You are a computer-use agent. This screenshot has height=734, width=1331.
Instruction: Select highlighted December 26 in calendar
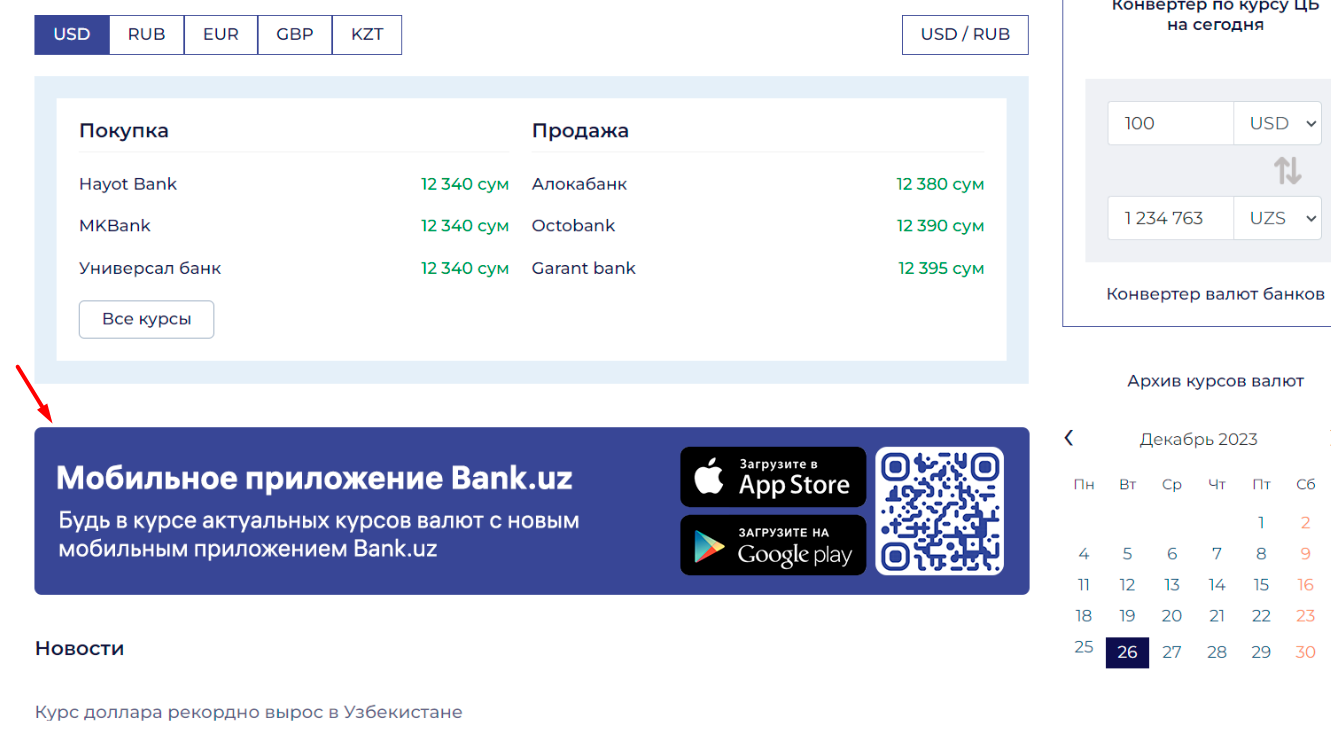[x=1127, y=652]
